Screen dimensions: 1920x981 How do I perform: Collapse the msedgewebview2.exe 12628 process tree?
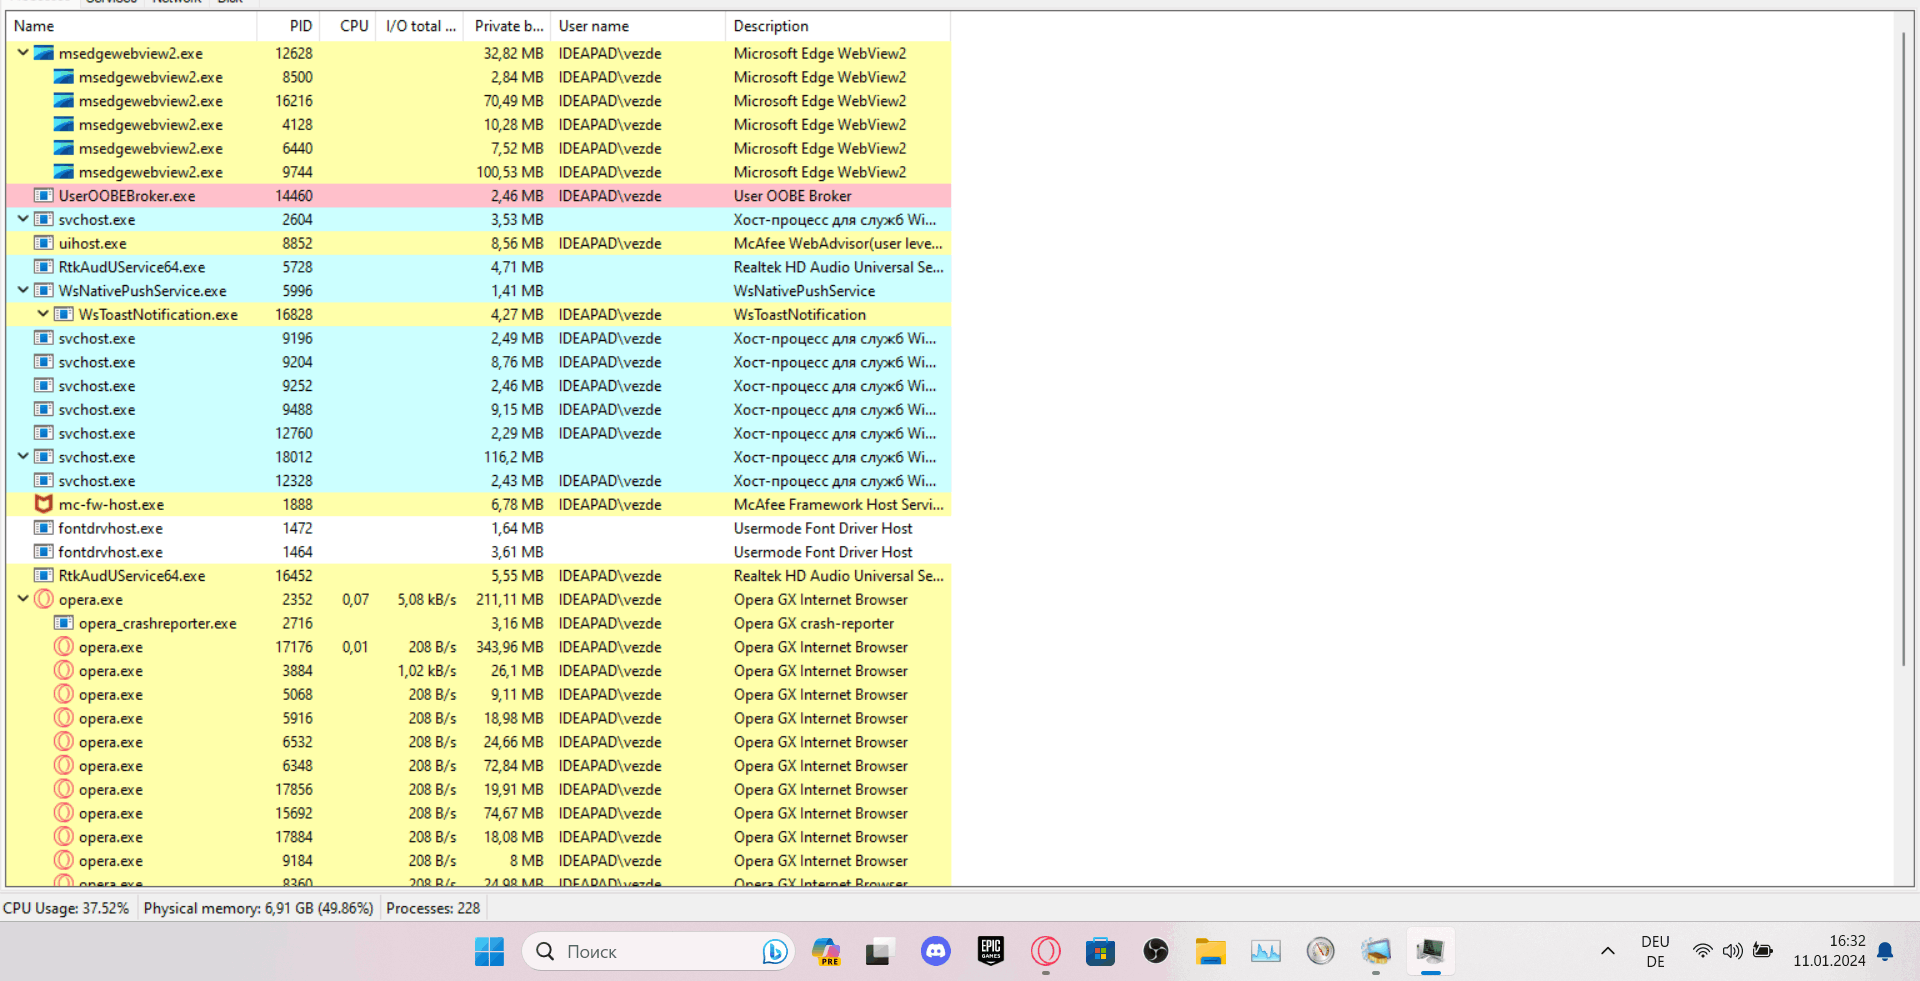(23, 53)
